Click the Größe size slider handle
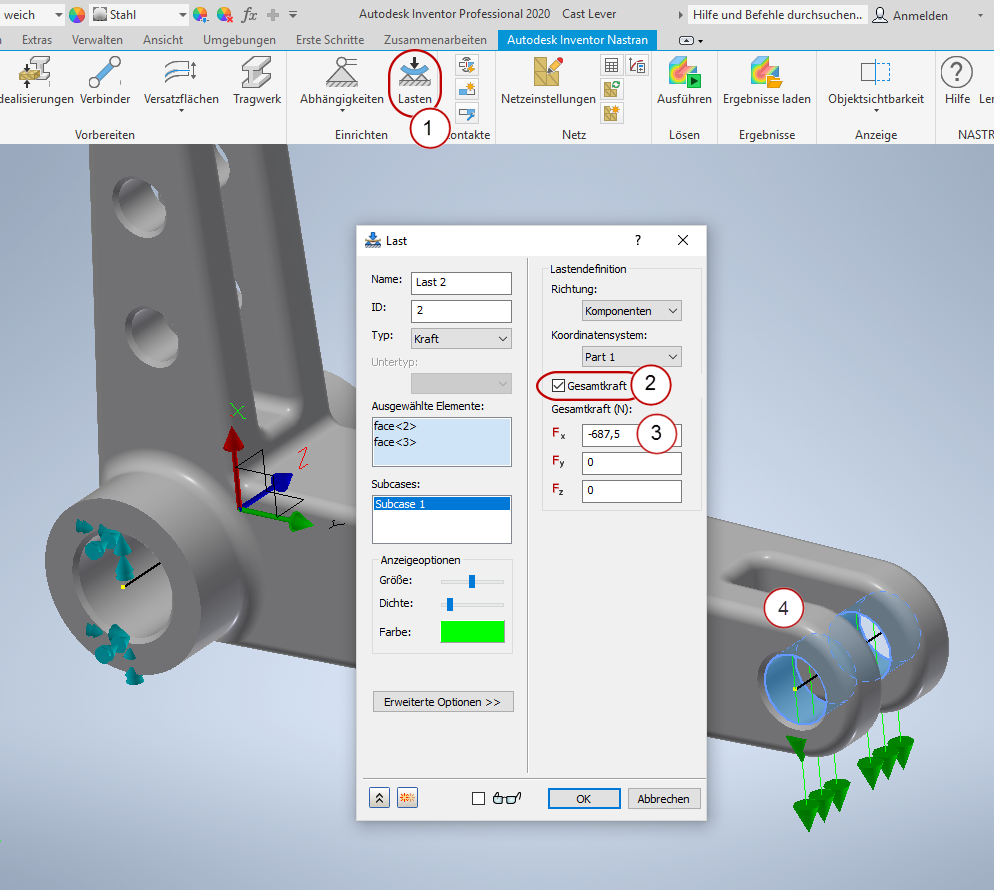Screen dimensions: 994x890 coord(472,581)
